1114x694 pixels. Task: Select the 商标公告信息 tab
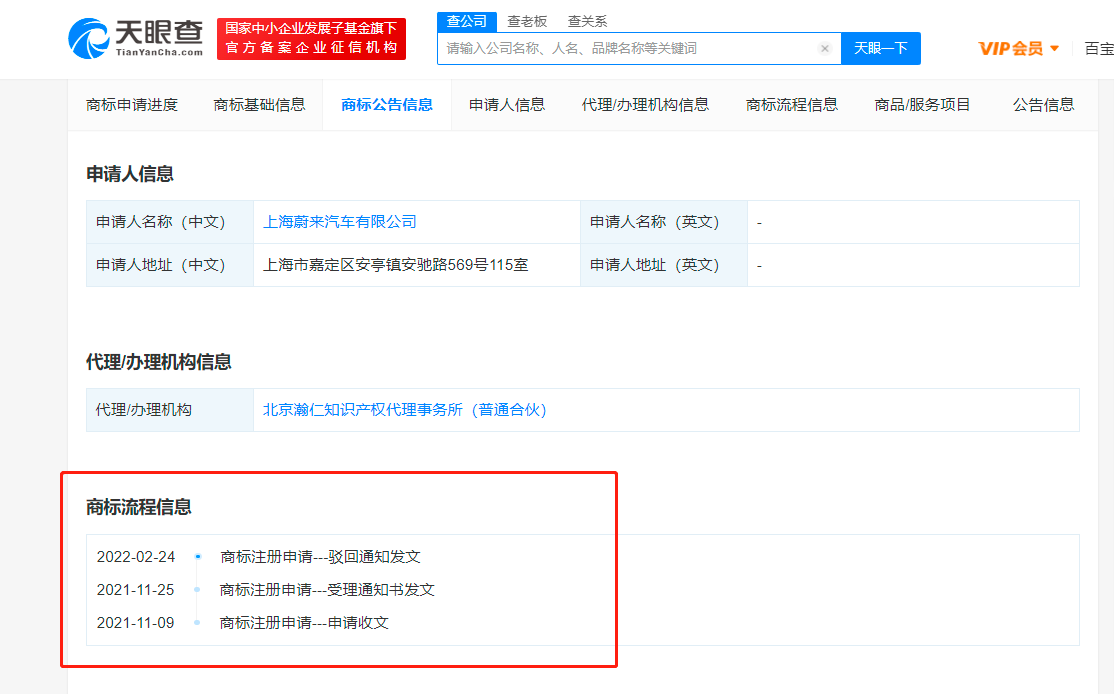tap(387, 105)
